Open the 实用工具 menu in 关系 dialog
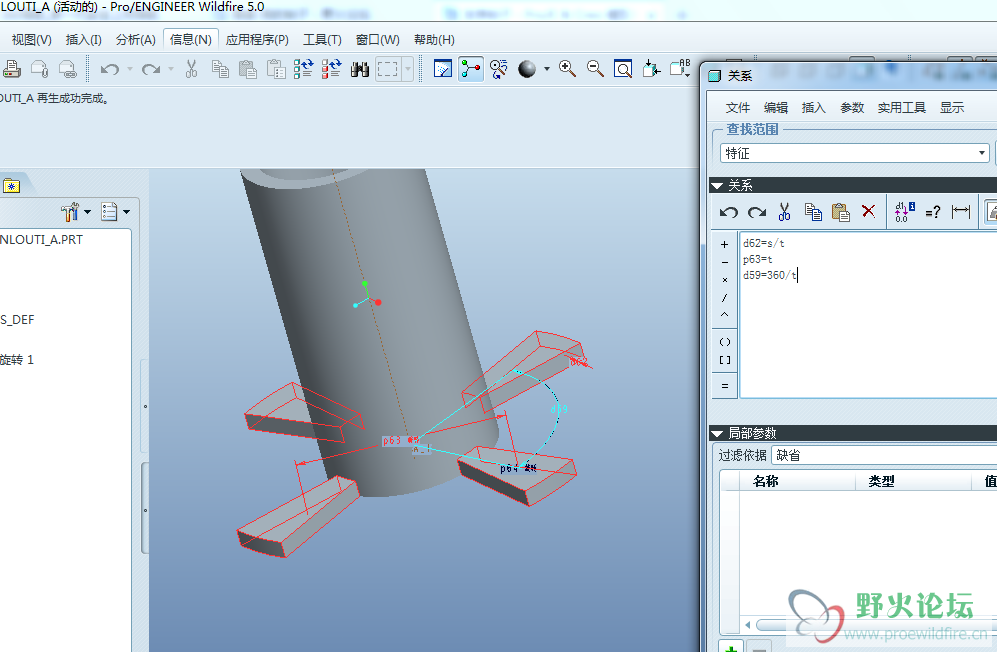 click(902, 108)
